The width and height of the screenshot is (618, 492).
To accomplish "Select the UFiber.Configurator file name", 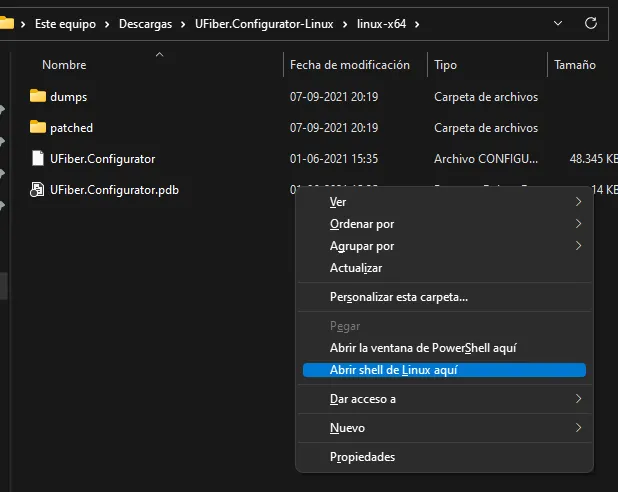I will coord(102,159).
